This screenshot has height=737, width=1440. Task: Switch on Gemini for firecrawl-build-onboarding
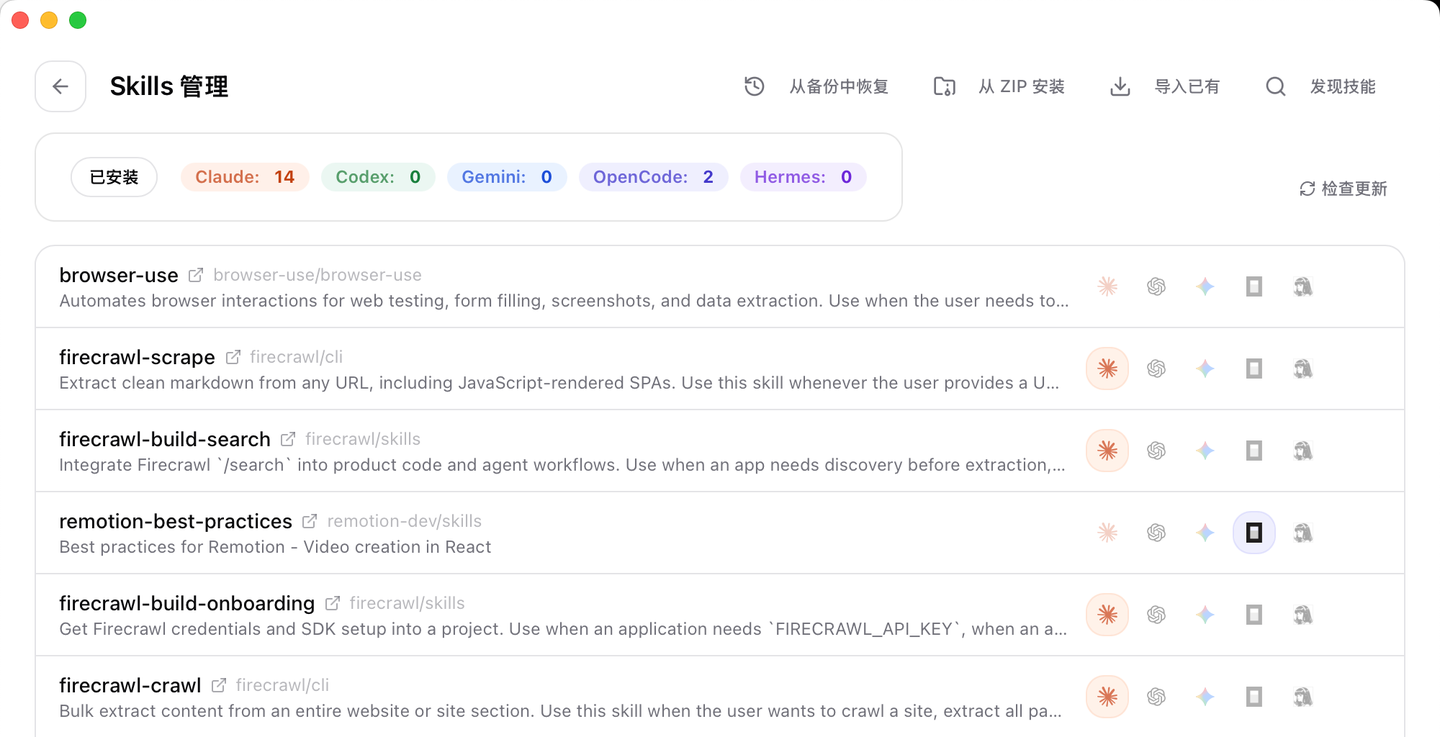(1205, 615)
